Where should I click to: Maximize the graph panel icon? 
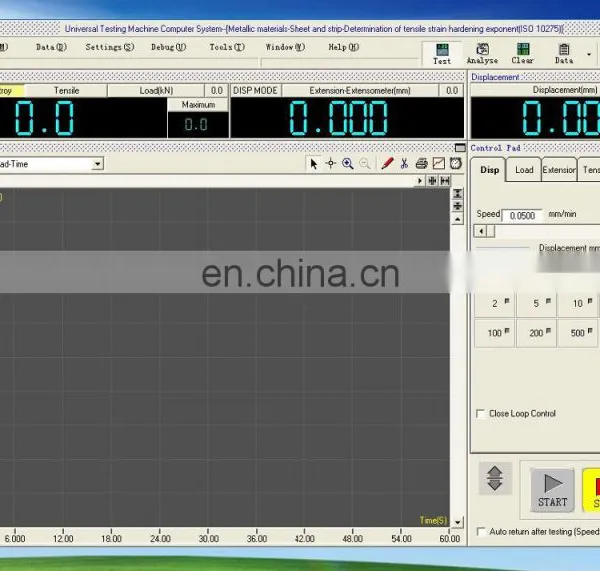(460, 148)
